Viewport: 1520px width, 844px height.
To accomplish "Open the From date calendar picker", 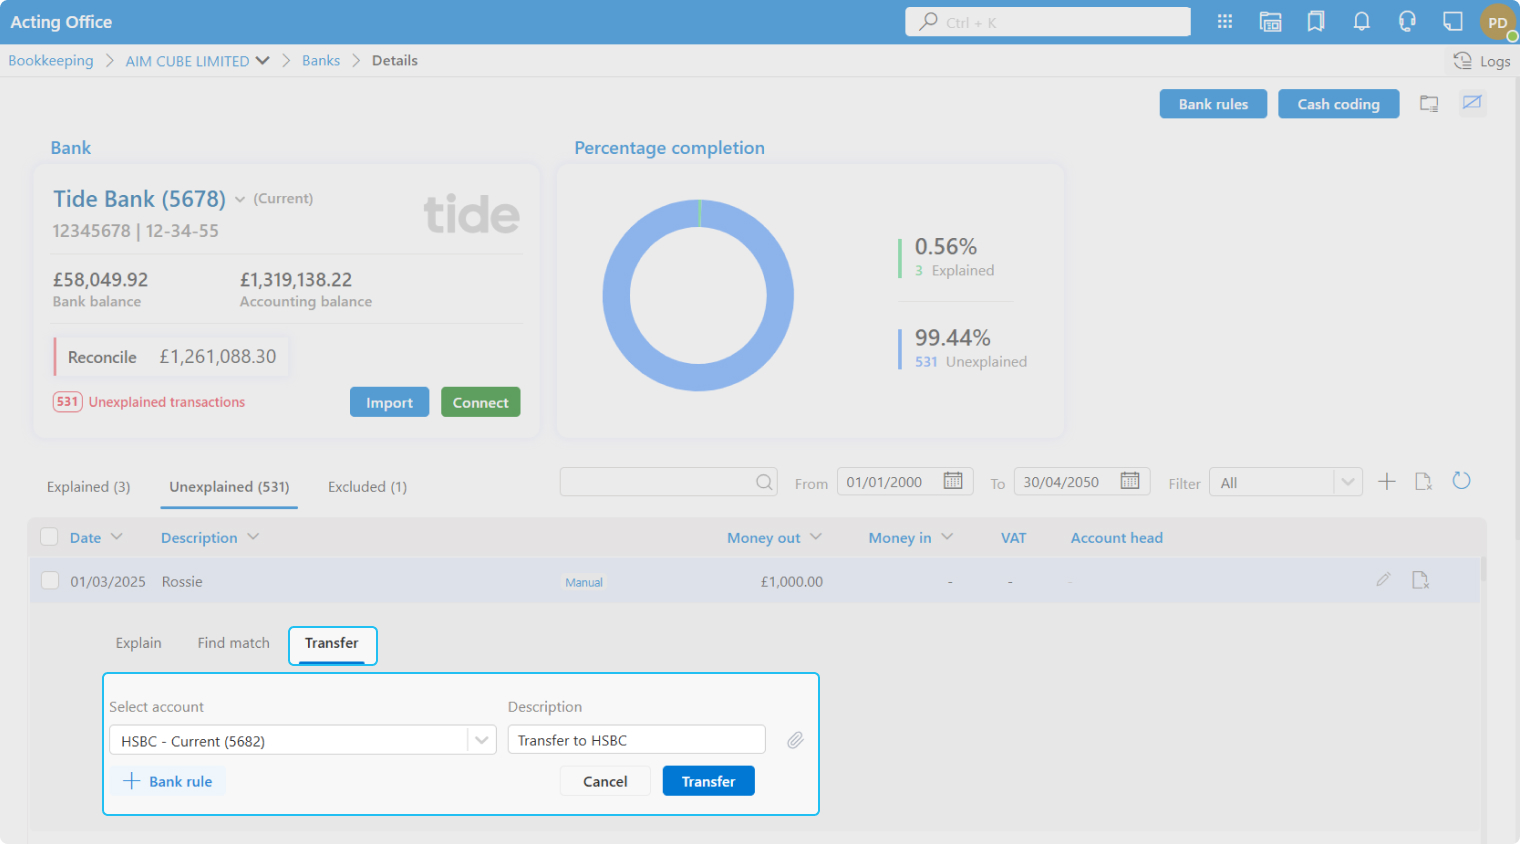I will coord(953,481).
